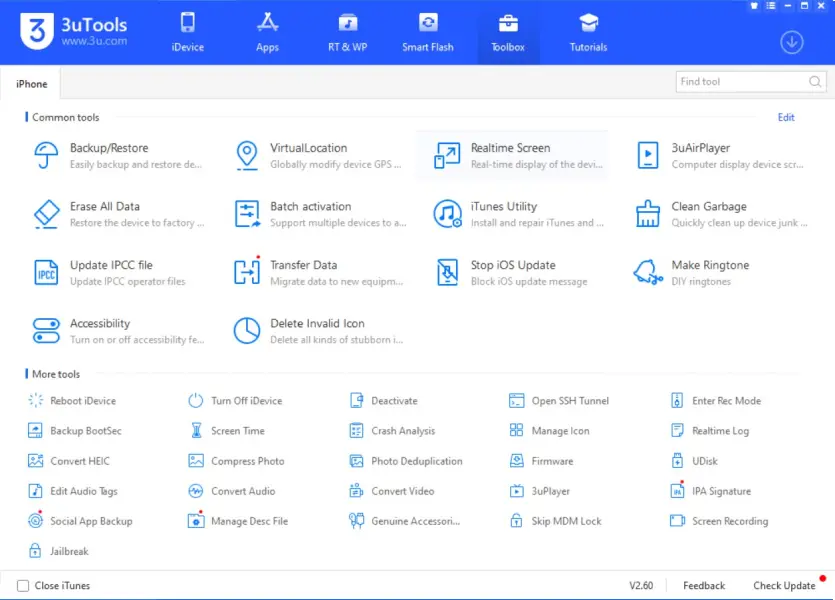Open the IPA Signature icon

click(677, 490)
